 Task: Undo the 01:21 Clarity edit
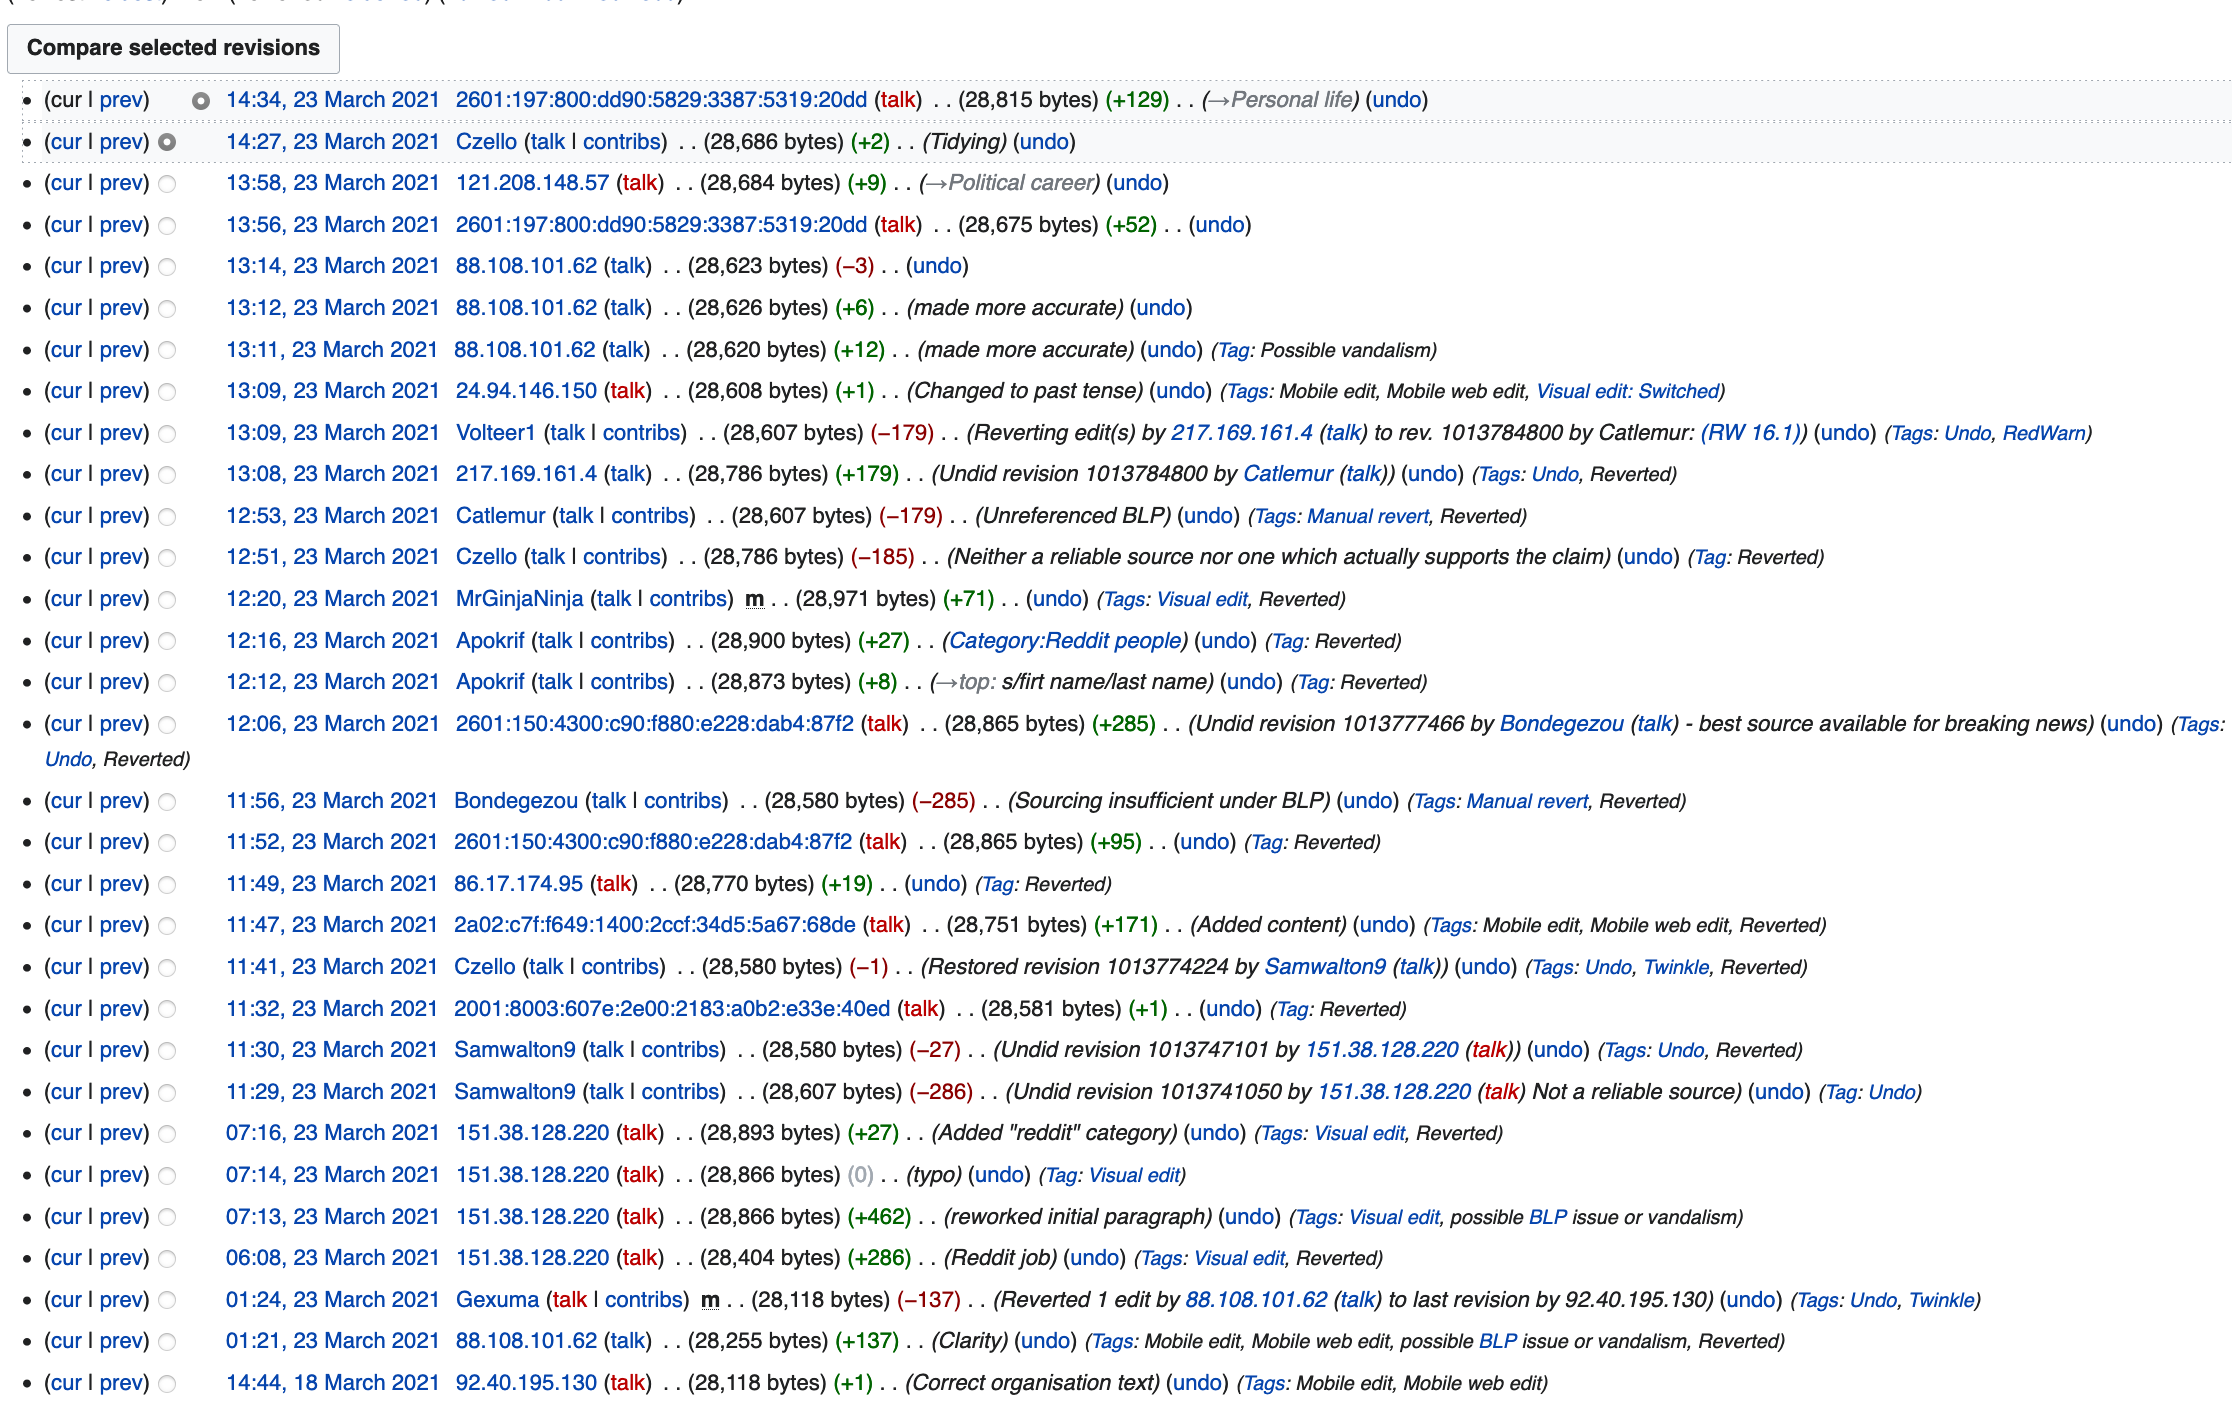coord(1046,1341)
